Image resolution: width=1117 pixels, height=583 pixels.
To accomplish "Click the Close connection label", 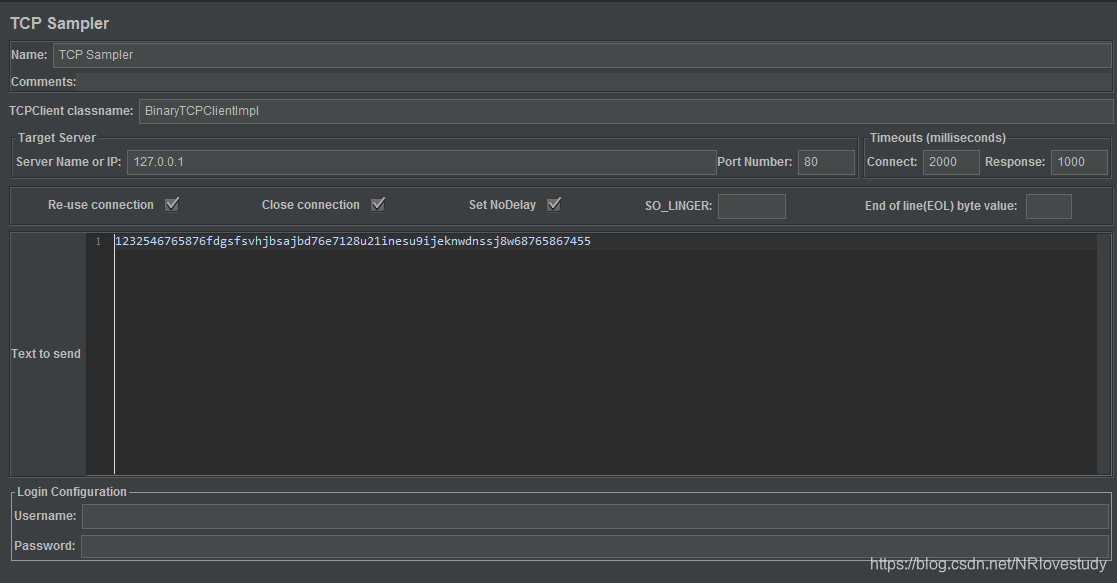I will (311, 205).
